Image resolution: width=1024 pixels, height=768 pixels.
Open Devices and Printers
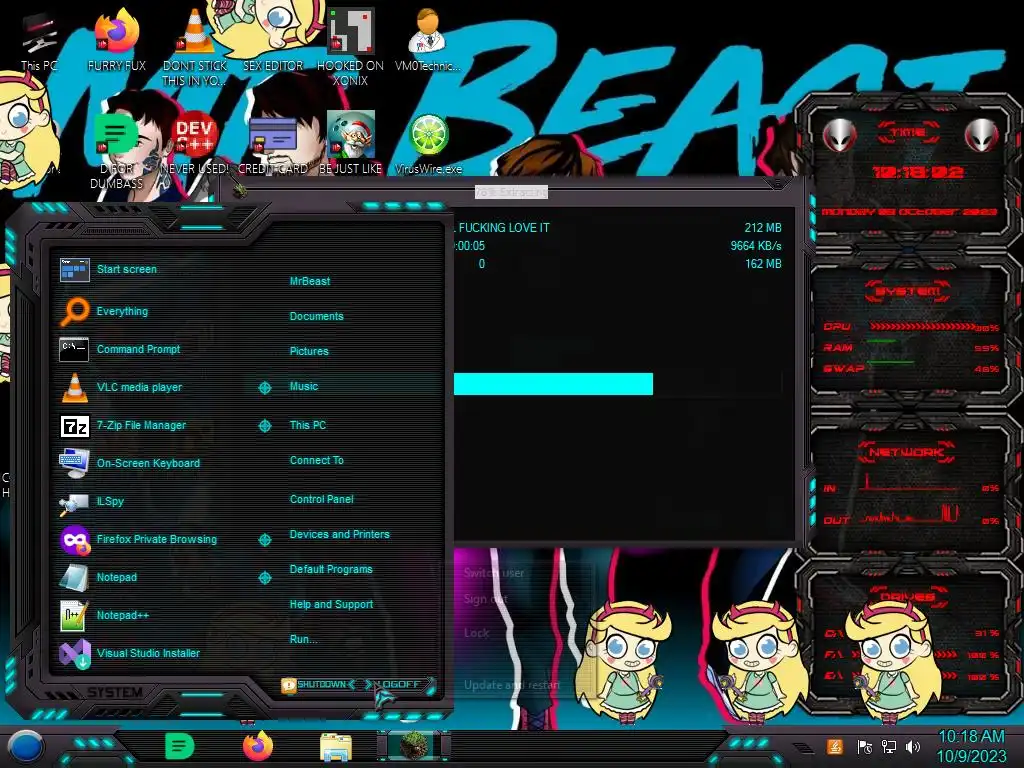pyautogui.click(x=340, y=534)
